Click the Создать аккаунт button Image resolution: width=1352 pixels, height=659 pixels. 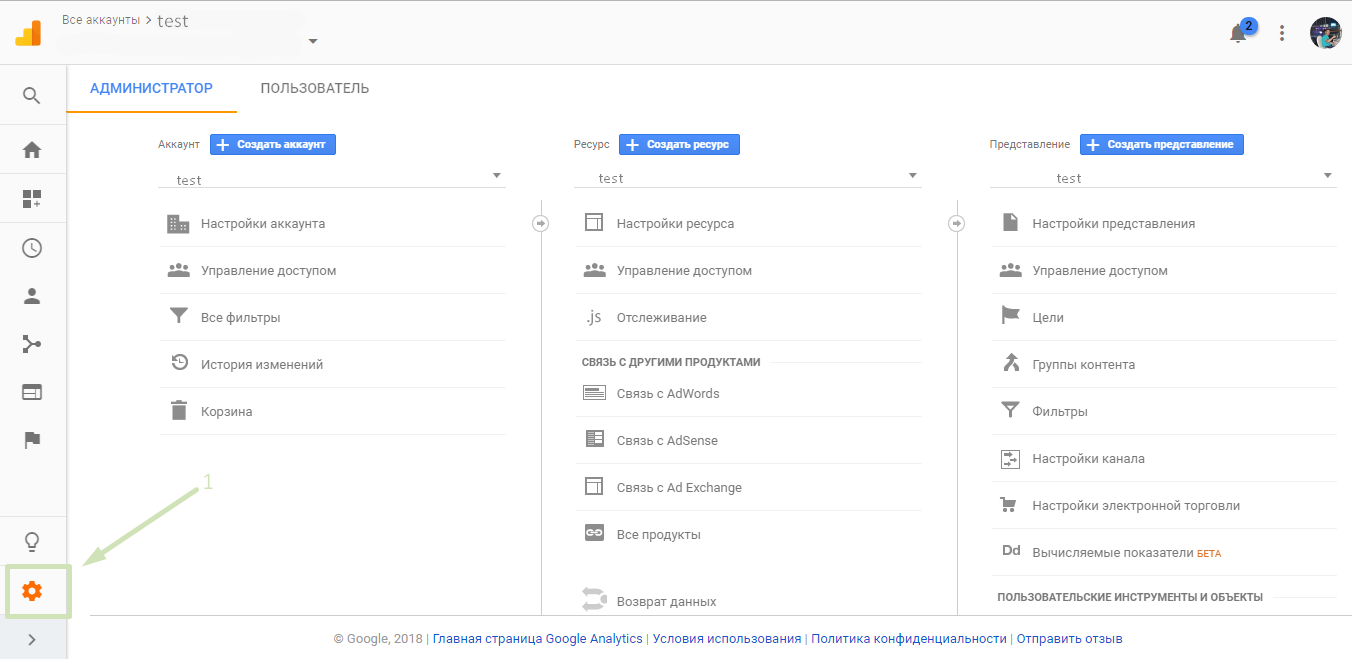click(273, 145)
